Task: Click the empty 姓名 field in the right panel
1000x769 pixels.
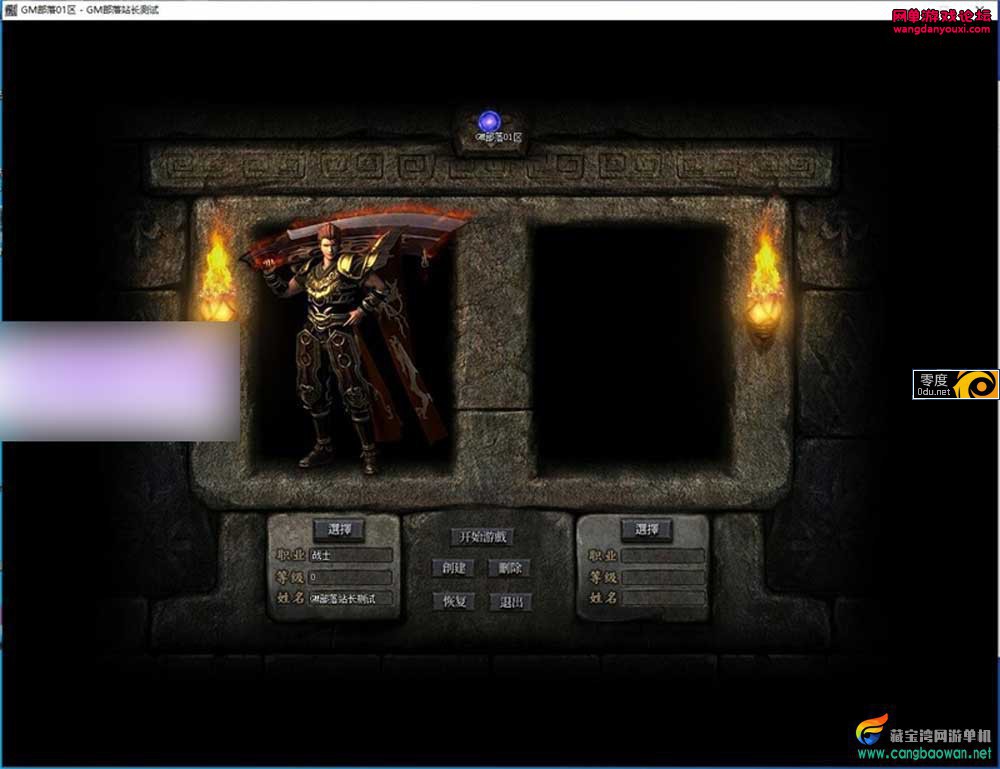Action: coord(663,598)
